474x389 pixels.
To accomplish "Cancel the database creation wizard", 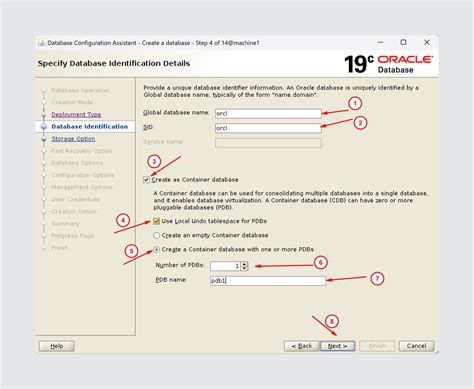I will tap(416, 346).
